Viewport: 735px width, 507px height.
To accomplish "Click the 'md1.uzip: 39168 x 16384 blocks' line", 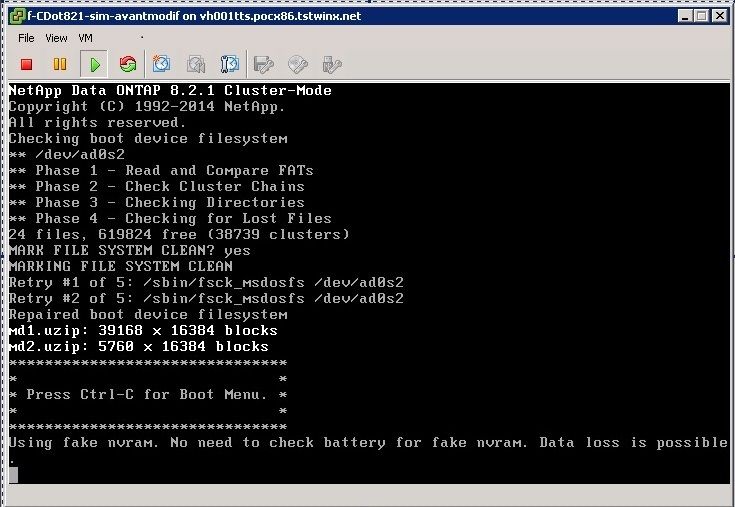I will pos(143,330).
